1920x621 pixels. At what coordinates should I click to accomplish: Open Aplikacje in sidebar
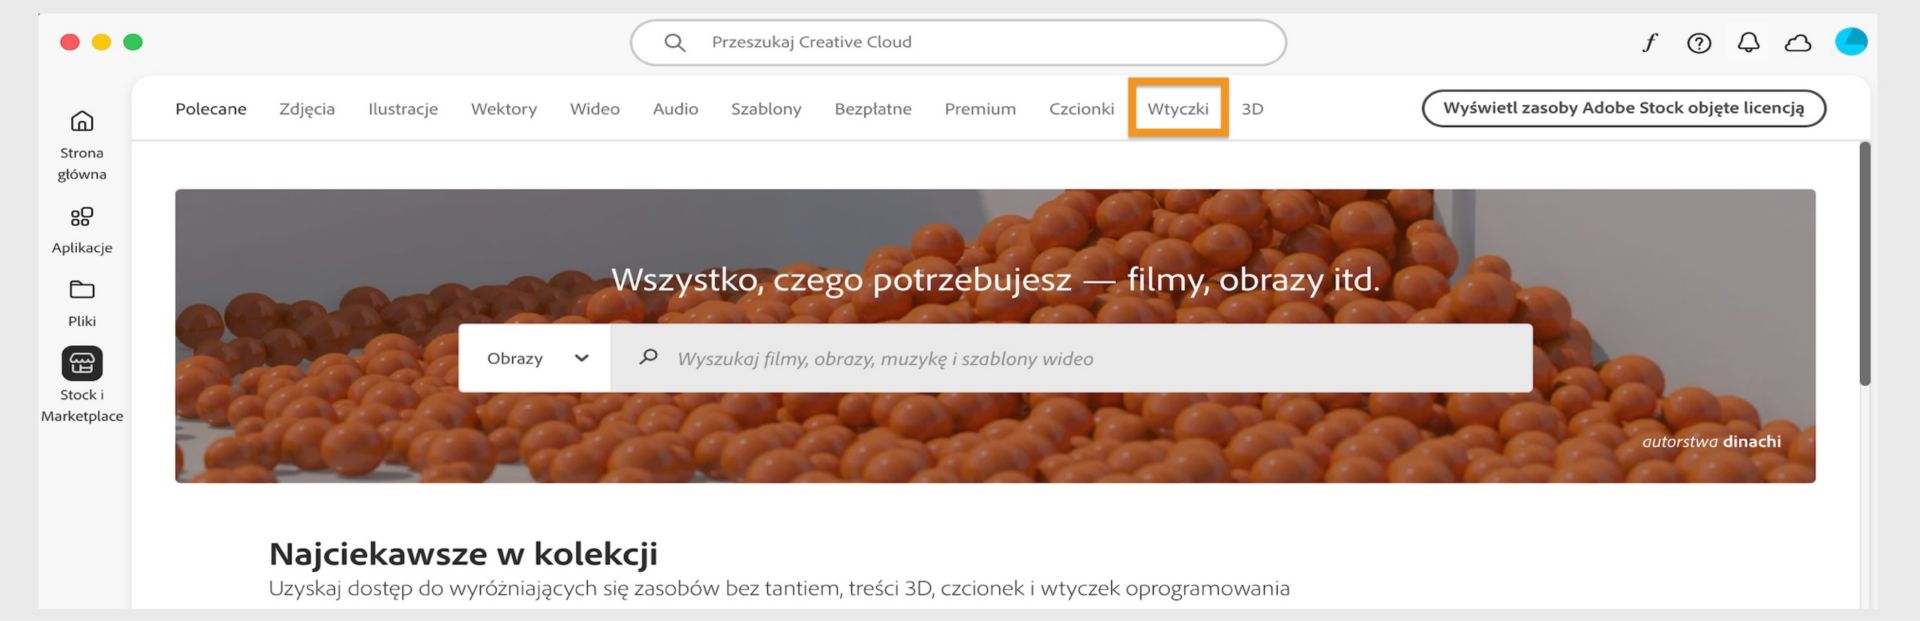82,230
